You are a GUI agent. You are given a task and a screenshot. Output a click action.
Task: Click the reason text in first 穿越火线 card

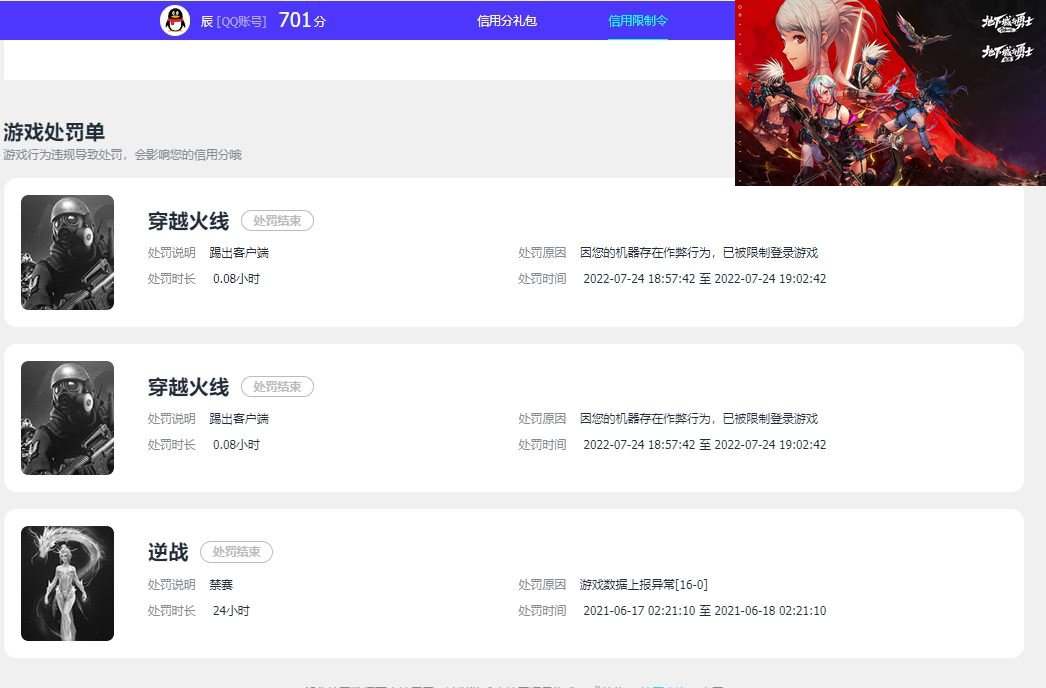click(x=698, y=253)
